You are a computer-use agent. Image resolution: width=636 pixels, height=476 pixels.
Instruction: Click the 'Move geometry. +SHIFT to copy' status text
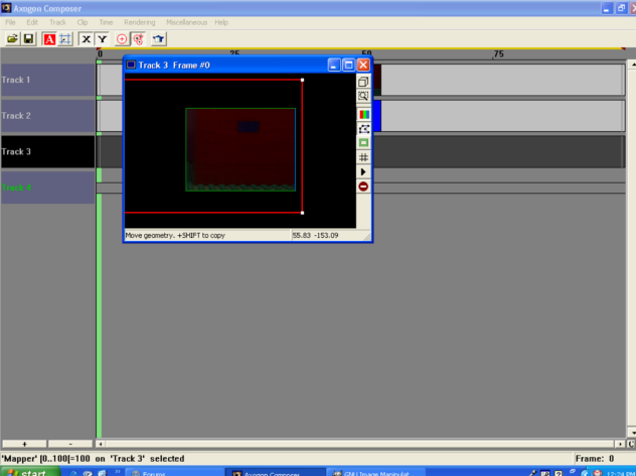(175, 236)
